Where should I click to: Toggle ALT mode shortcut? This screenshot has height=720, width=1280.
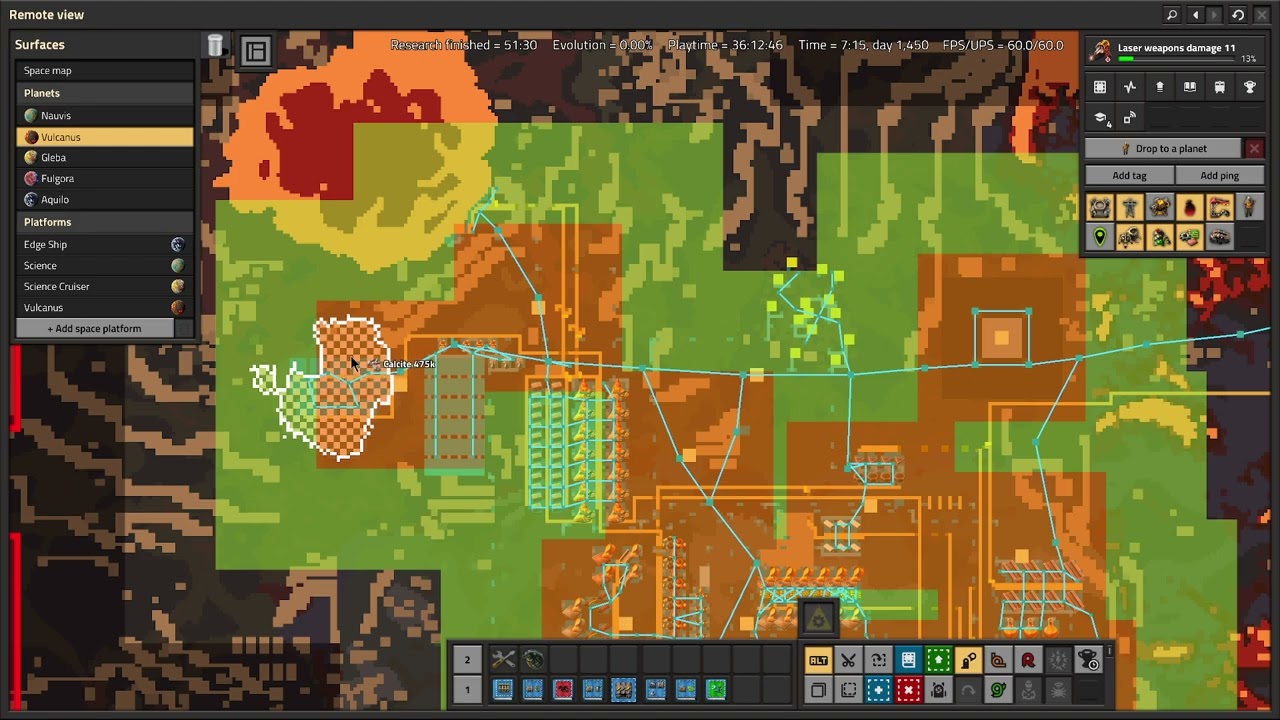[818, 660]
